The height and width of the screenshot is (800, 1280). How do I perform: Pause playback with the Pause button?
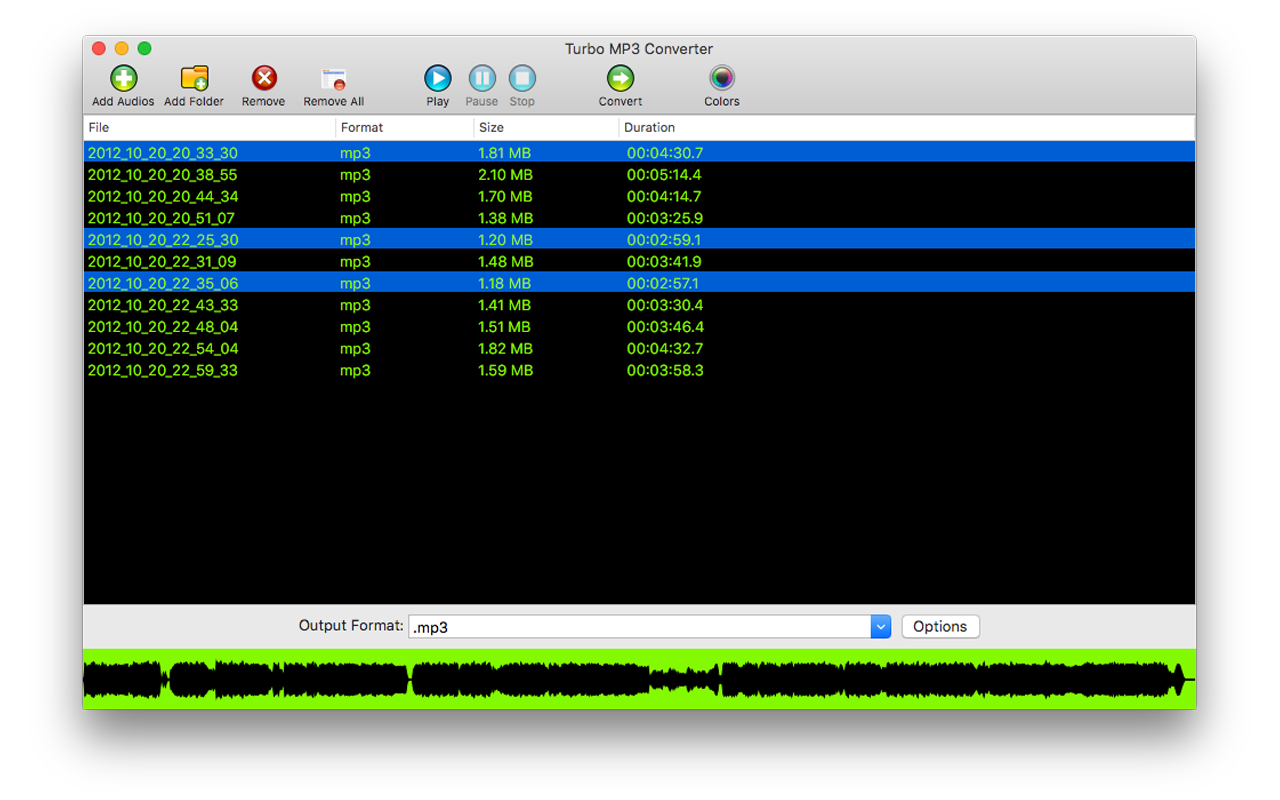tap(482, 78)
